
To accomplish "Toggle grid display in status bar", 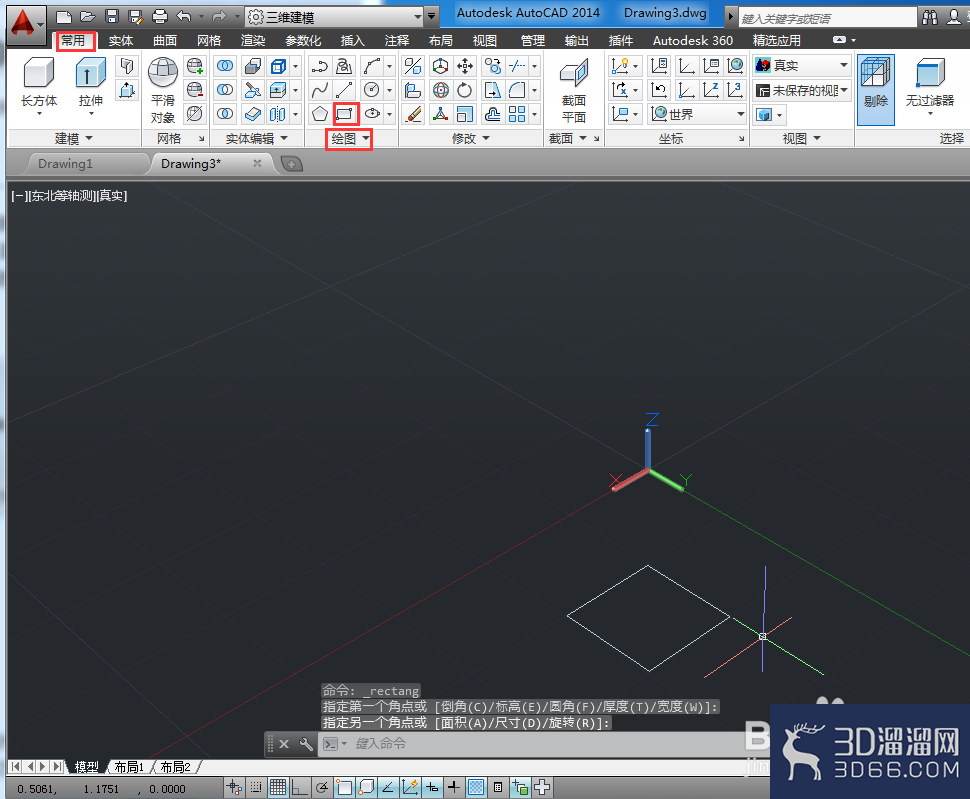I will click(x=278, y=787).
